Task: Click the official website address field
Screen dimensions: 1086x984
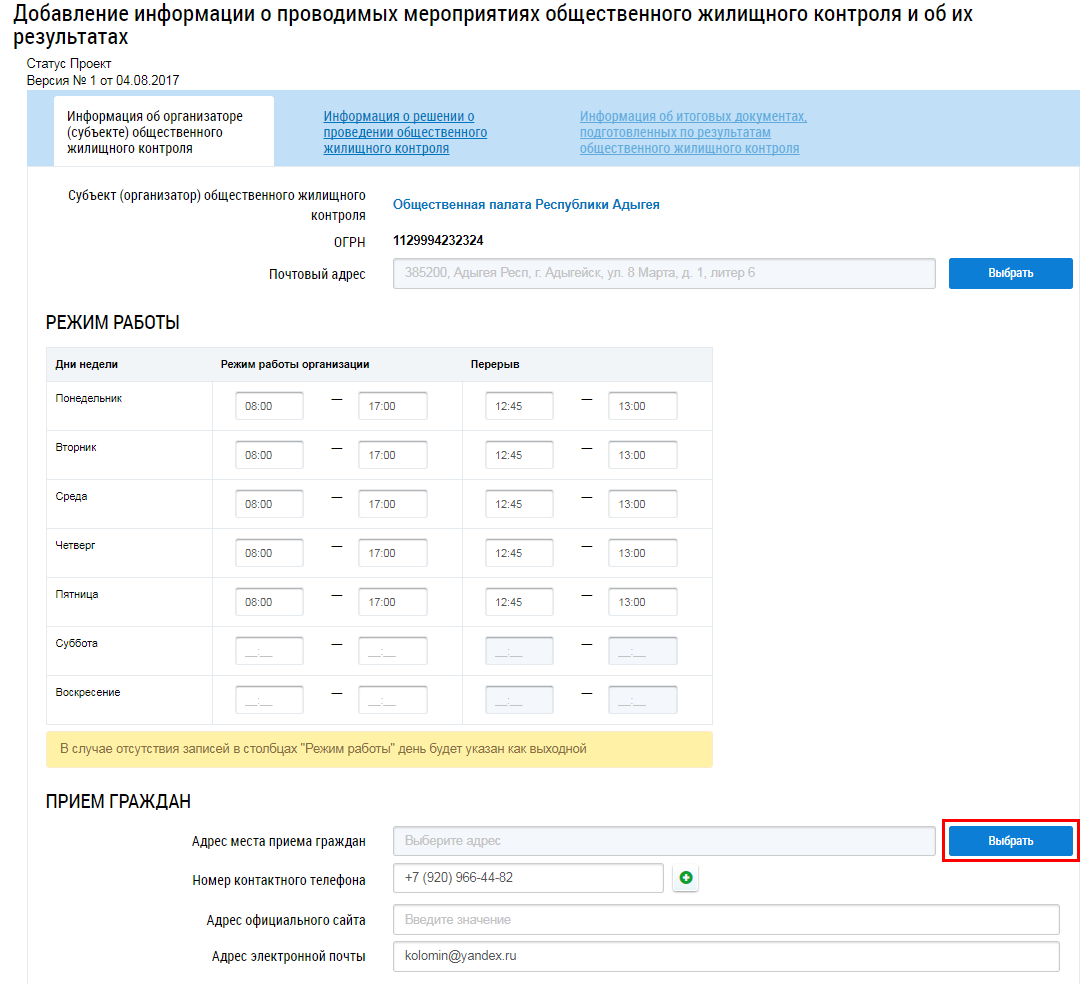Action: (725, 919)
